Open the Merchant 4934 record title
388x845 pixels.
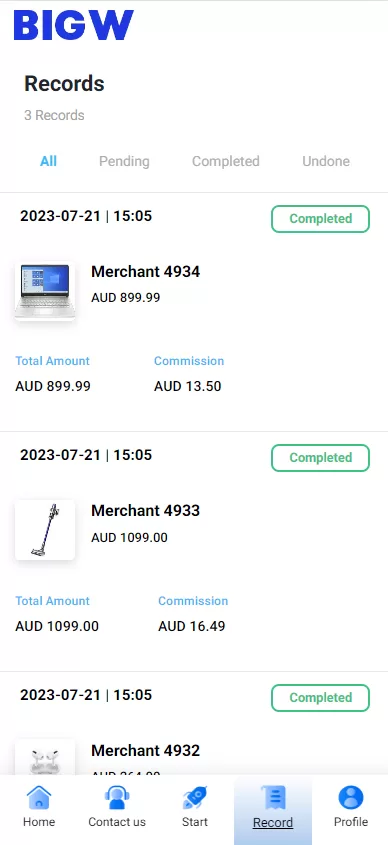point(146,272)
